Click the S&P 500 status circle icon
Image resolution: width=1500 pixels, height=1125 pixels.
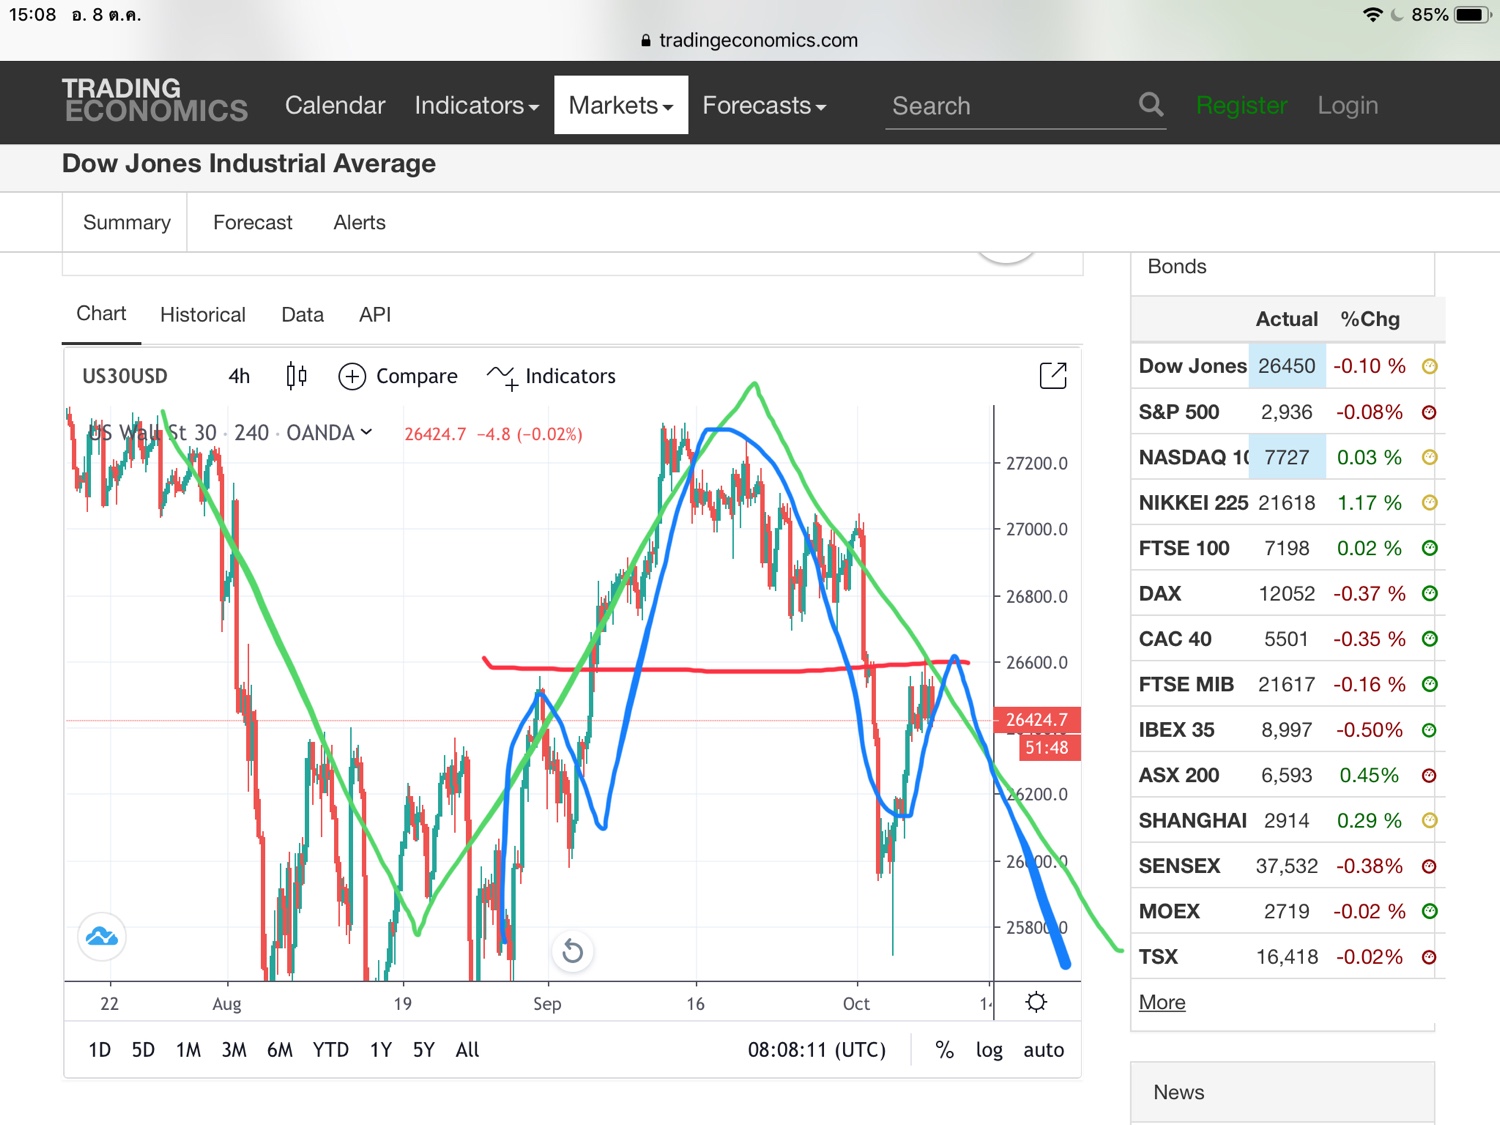click(x=1430, y=412)
